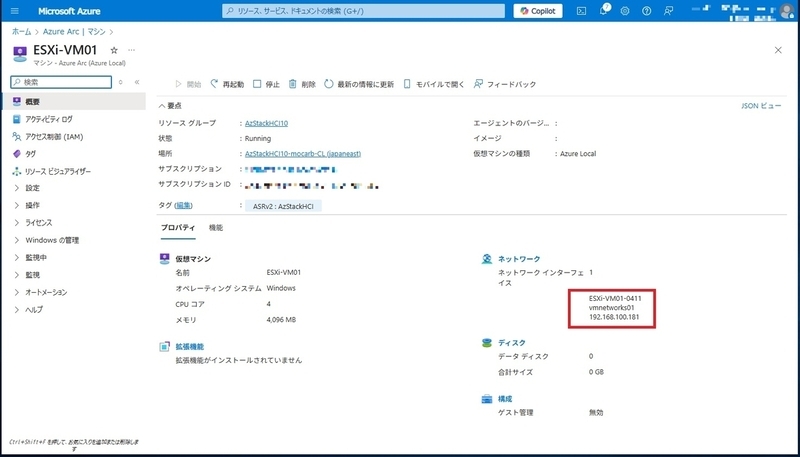This screenshot has width=800, height=457.
Task: Select the 4,096 MB memory value
Action: pos(281,320)
